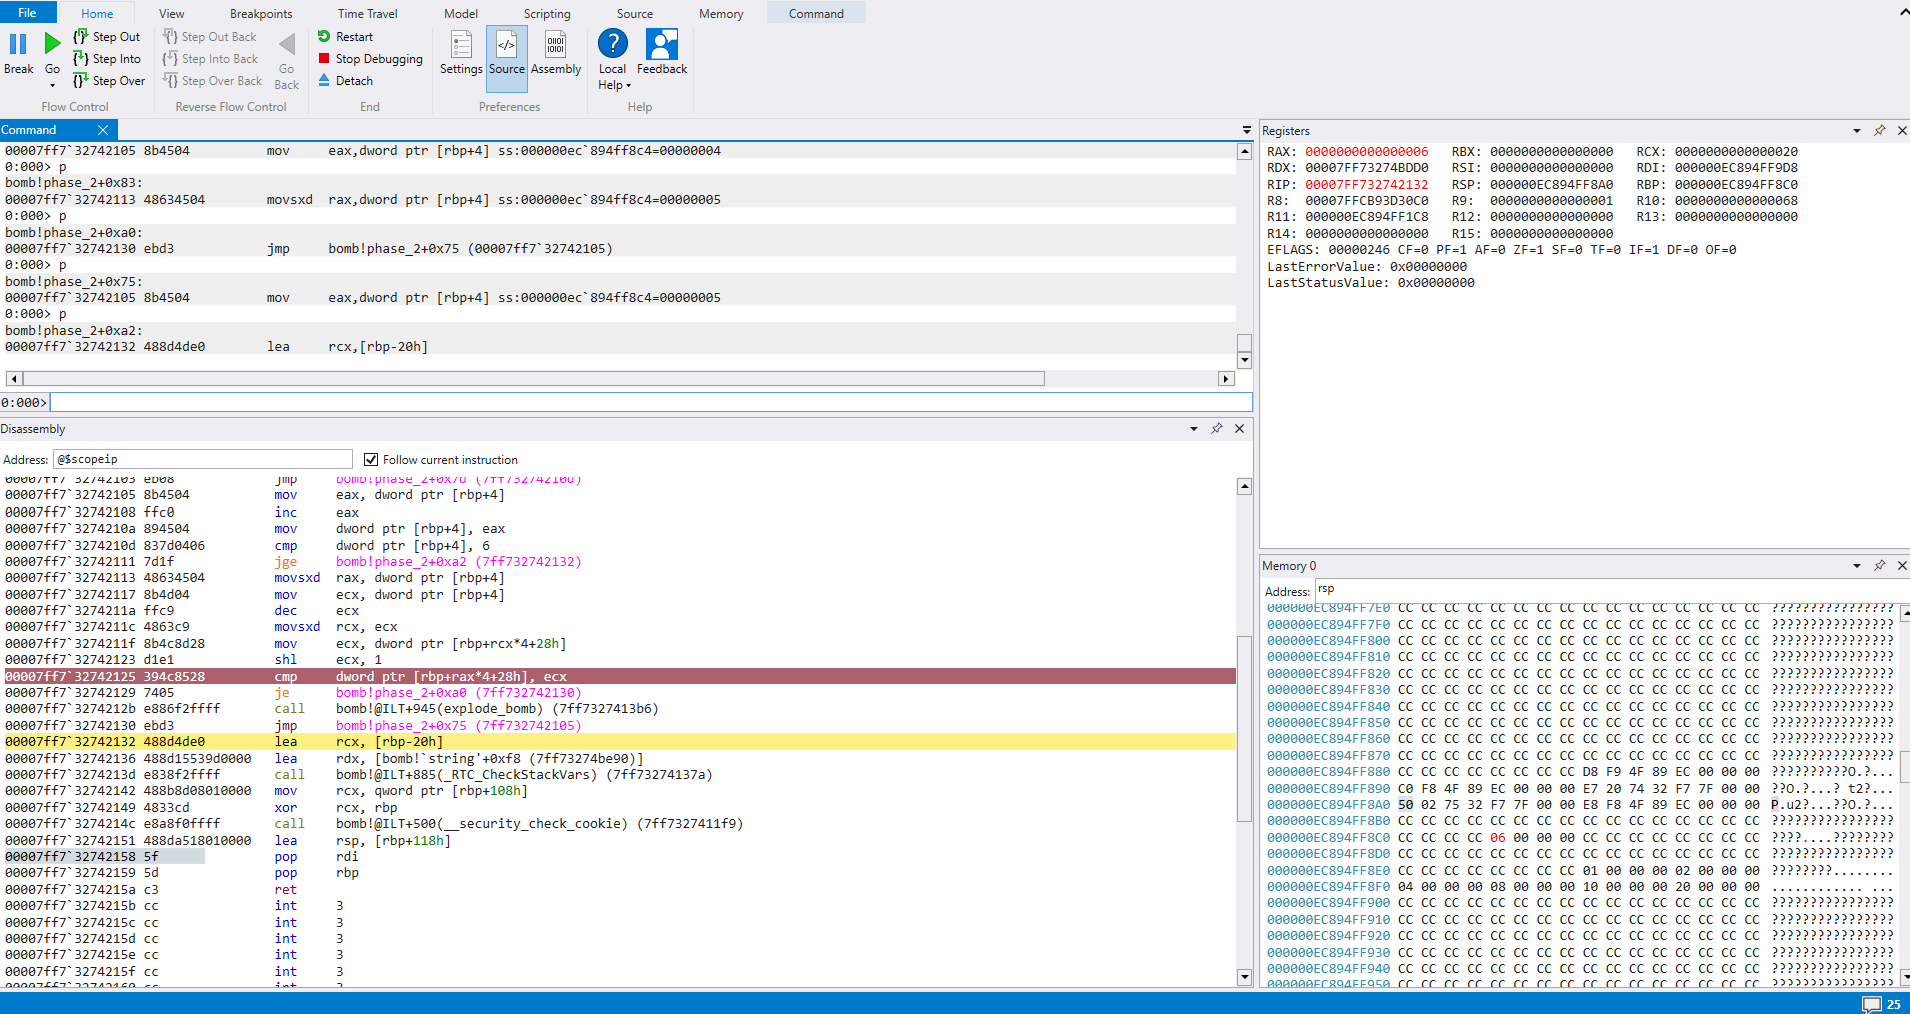The height and width of the screenshot is (1014, 1910).
Task: Stop Debugging with the red square
Action: [x=324, y=59]
